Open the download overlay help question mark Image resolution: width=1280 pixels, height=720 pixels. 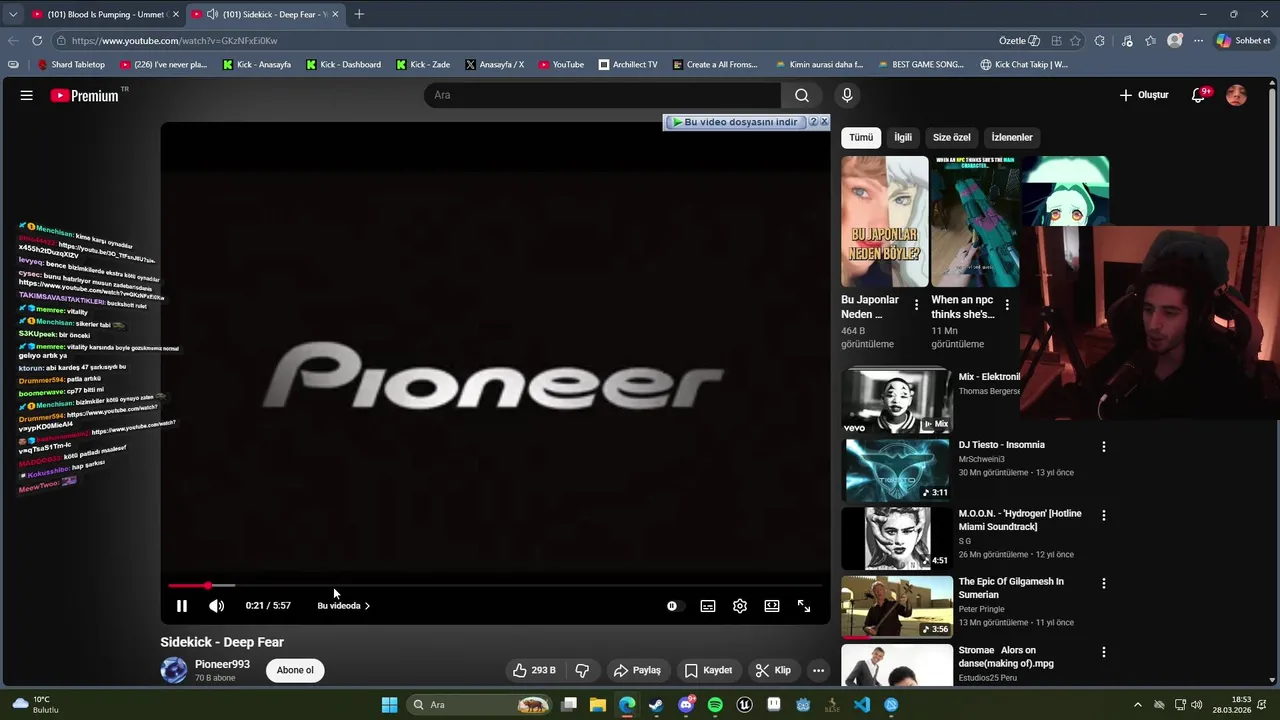(813, 122)
